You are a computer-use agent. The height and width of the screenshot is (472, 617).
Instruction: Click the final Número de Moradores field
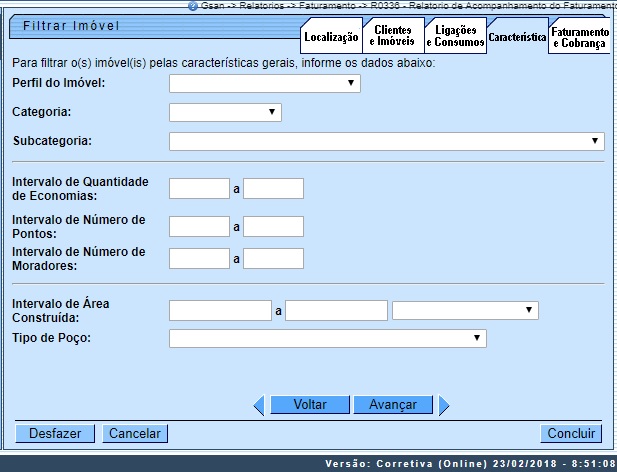[x=273, y=259]
